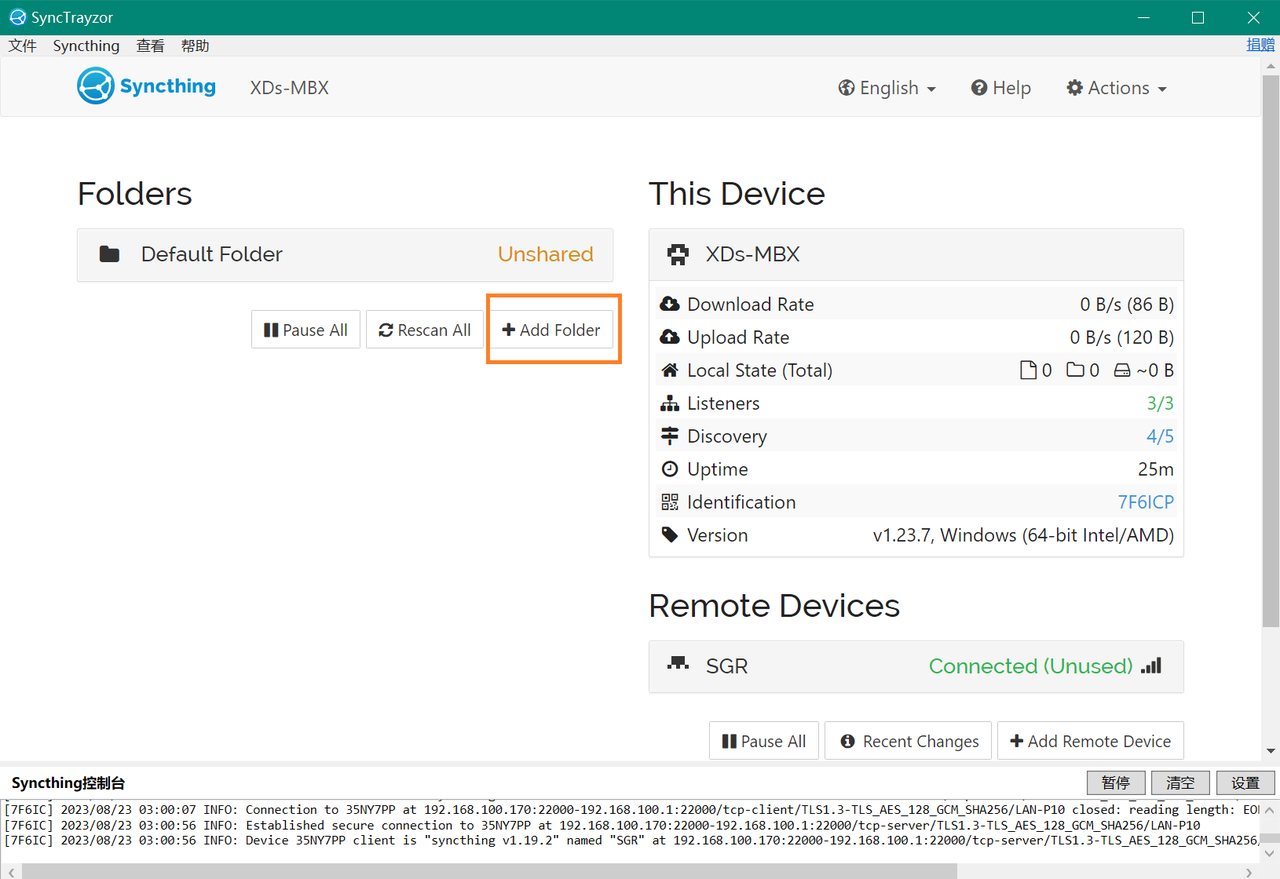Click the Syncthing控制台 console label
1280x879 pixels.
click(68, 783)
